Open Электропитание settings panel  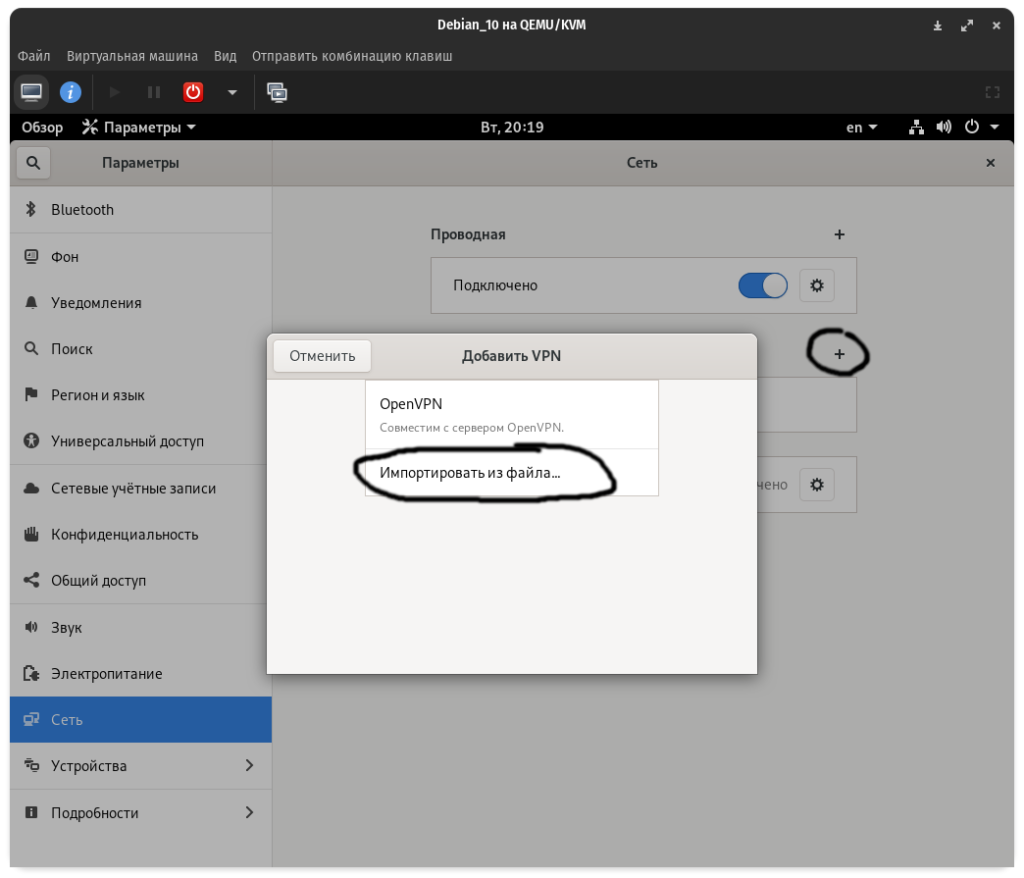141,674
